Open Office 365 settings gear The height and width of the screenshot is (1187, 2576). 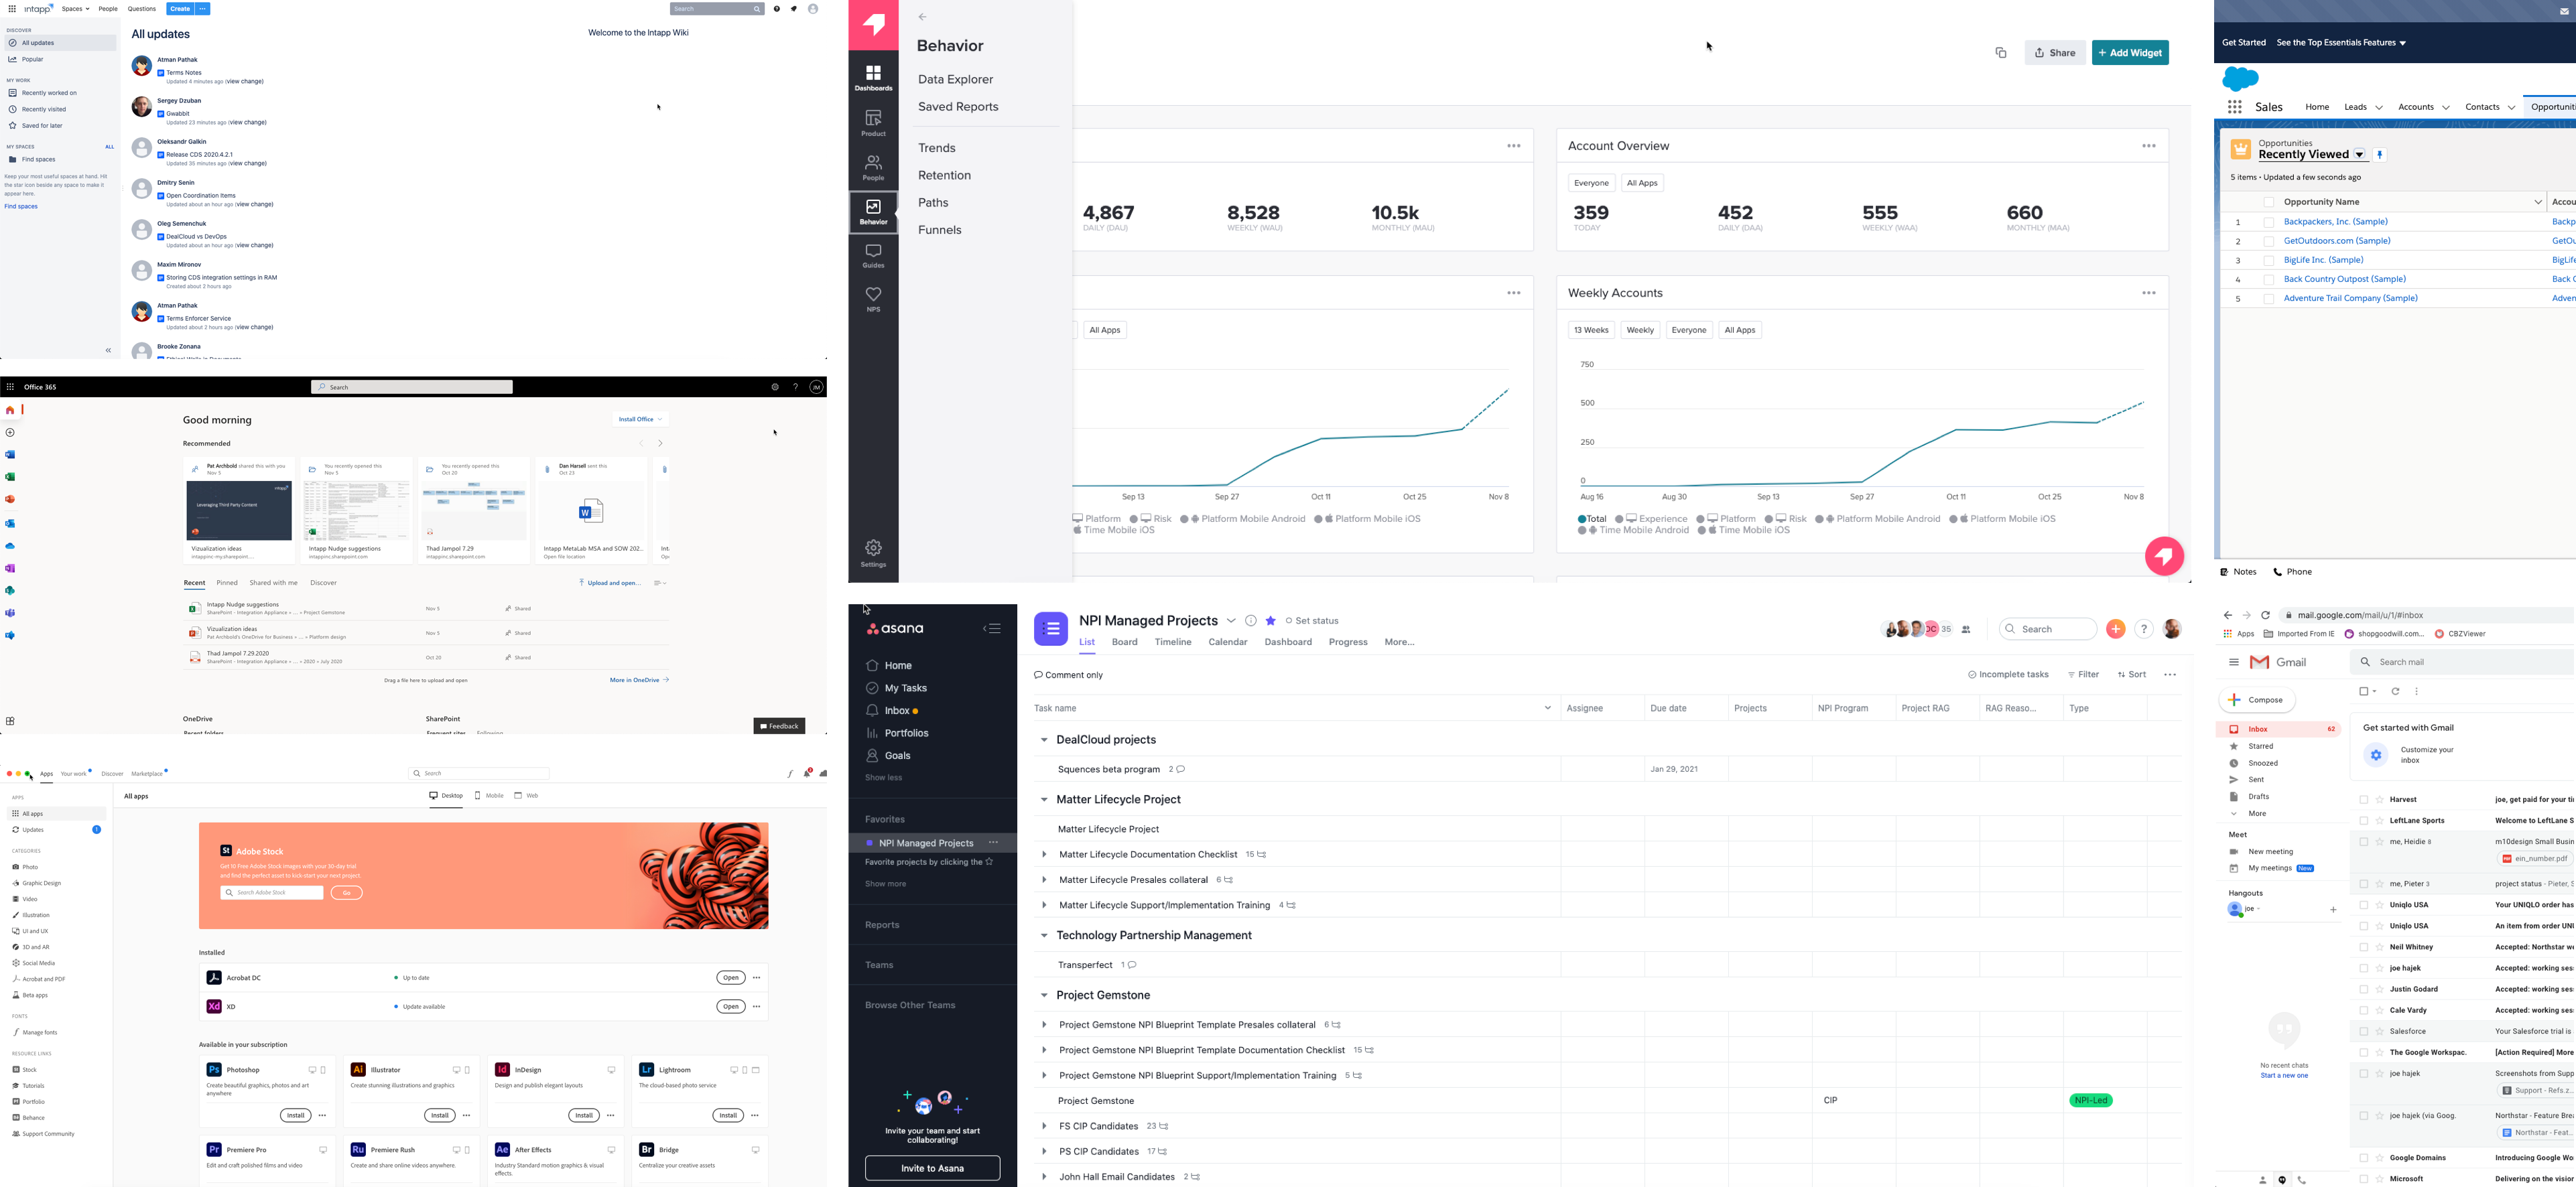pos(774,387)
